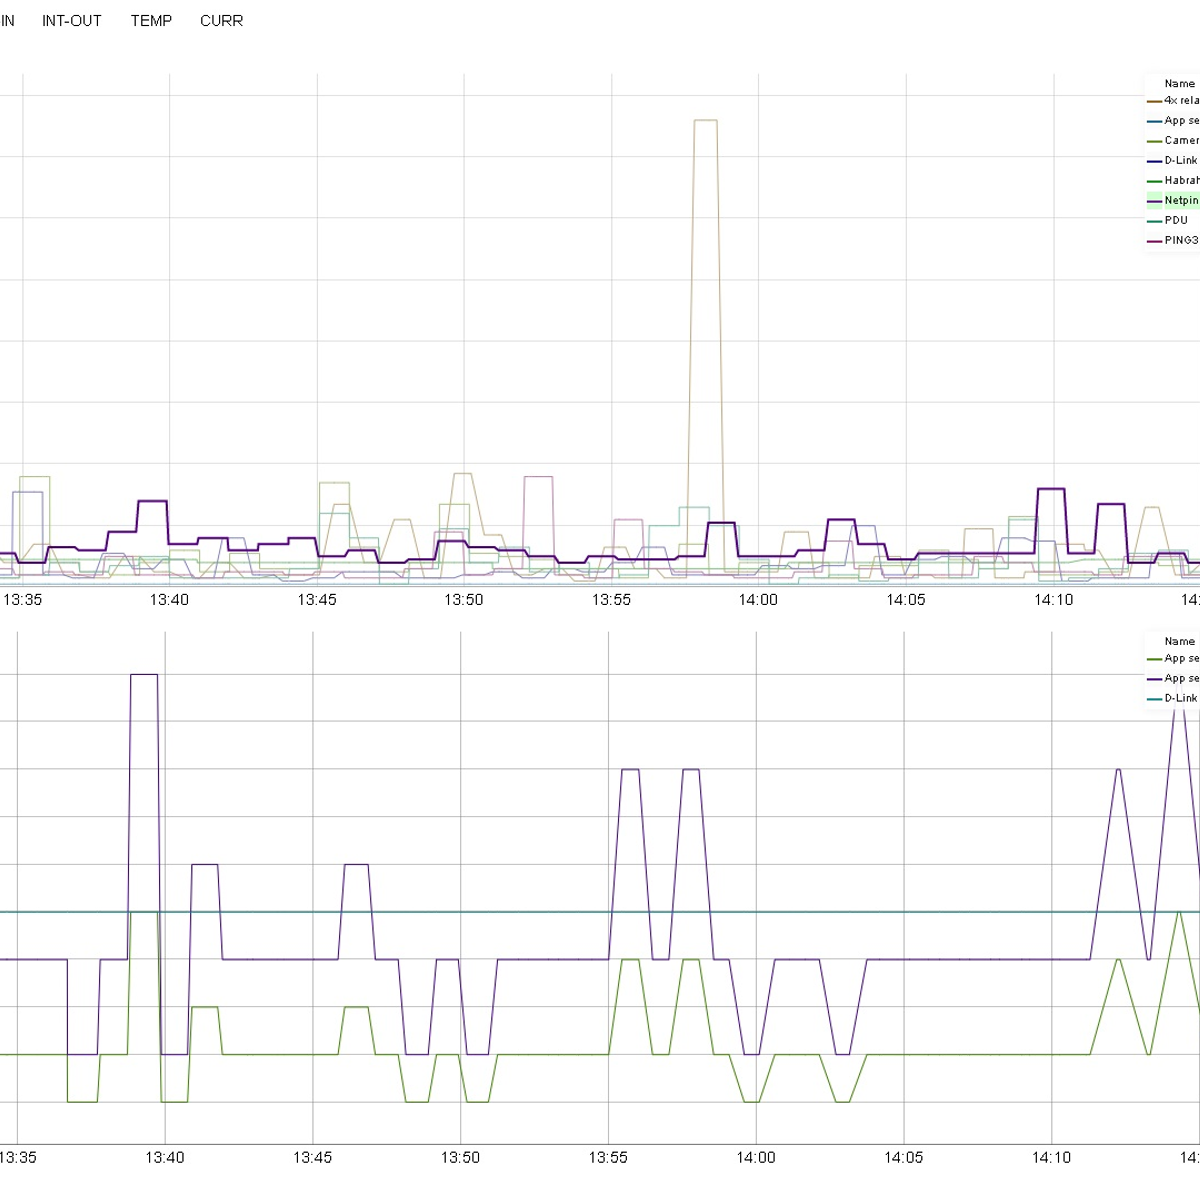Screen dimensions: 1200x1200
Task: Click green App server entry in bottom legend
Action: (1180, 659)
